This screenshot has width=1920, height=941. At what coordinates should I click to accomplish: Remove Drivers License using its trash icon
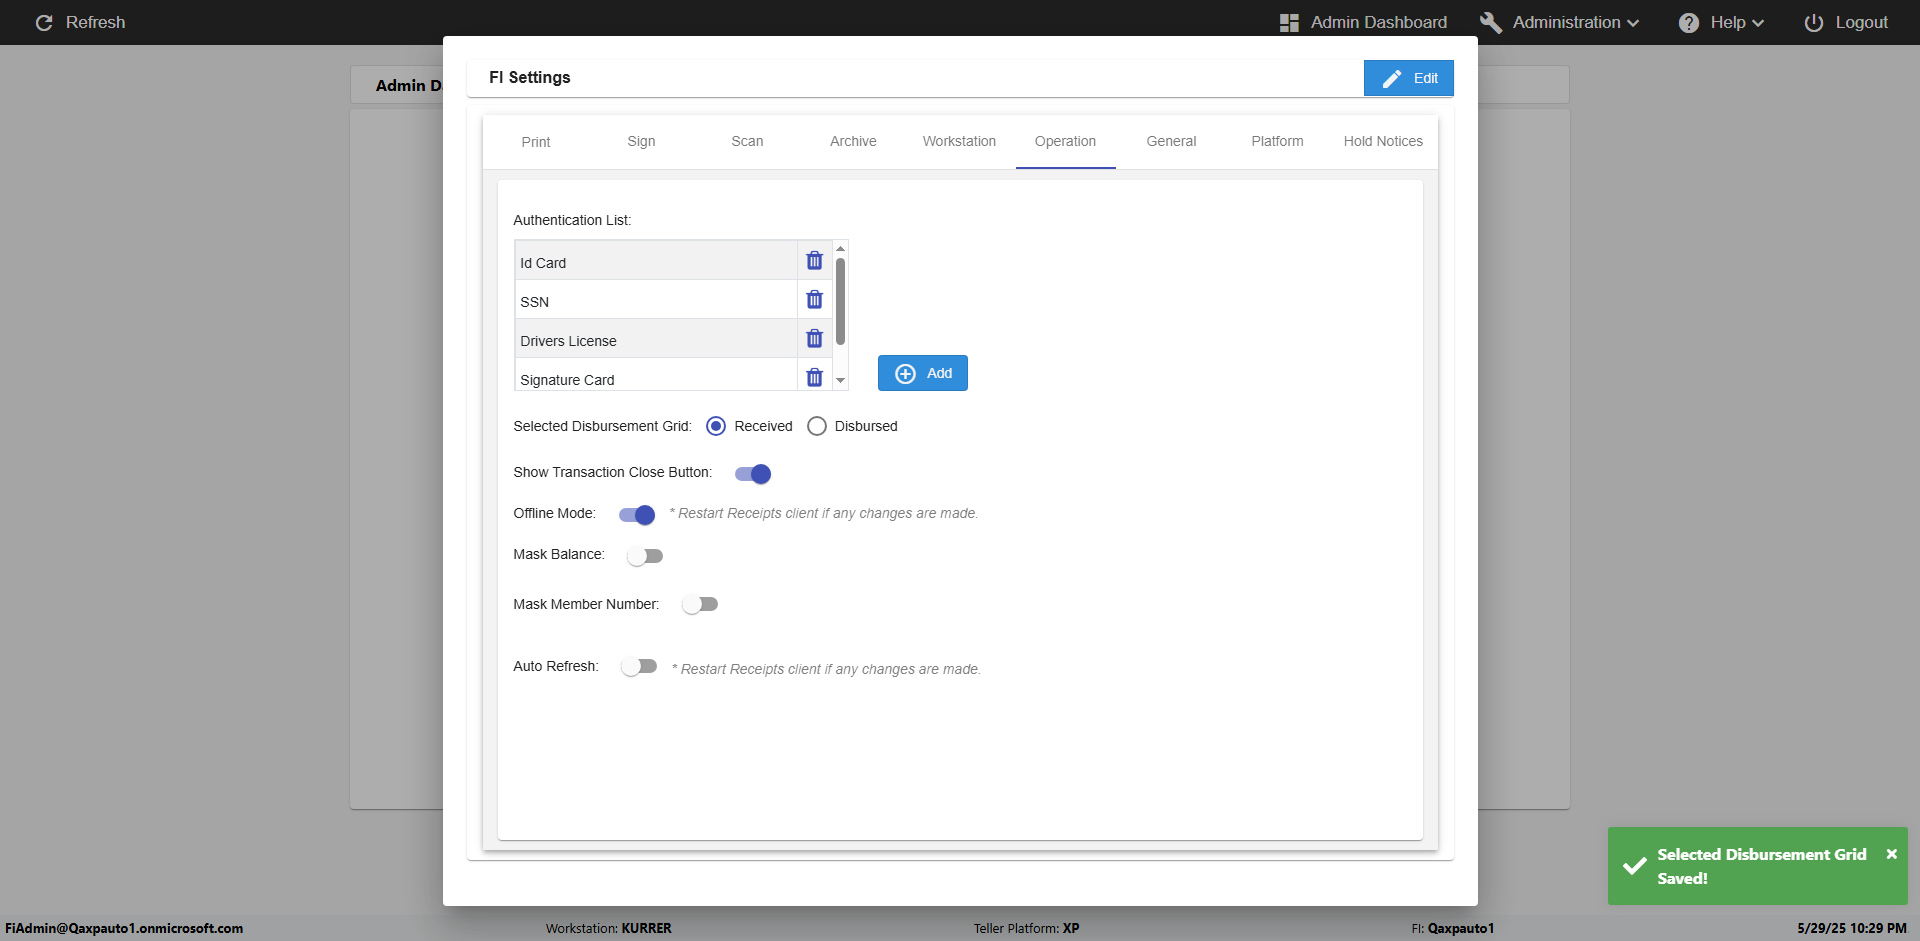coord(814,339)
